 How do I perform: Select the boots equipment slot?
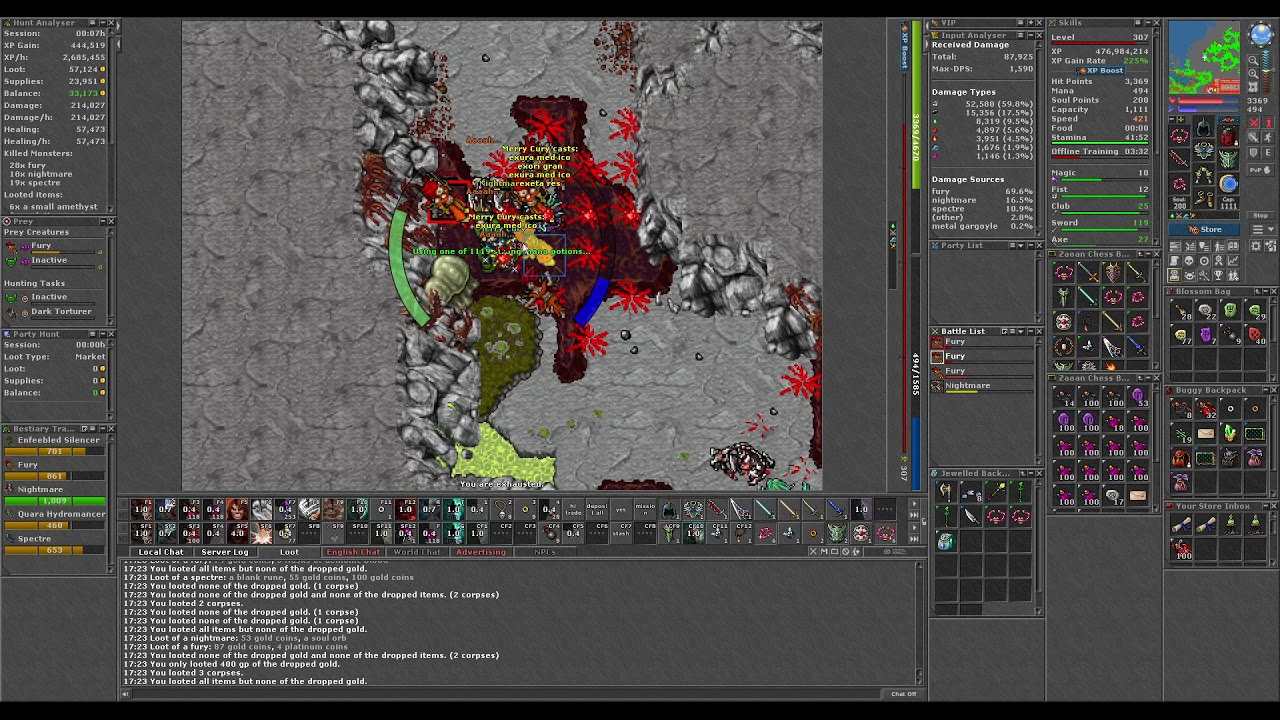(1204, 197)
